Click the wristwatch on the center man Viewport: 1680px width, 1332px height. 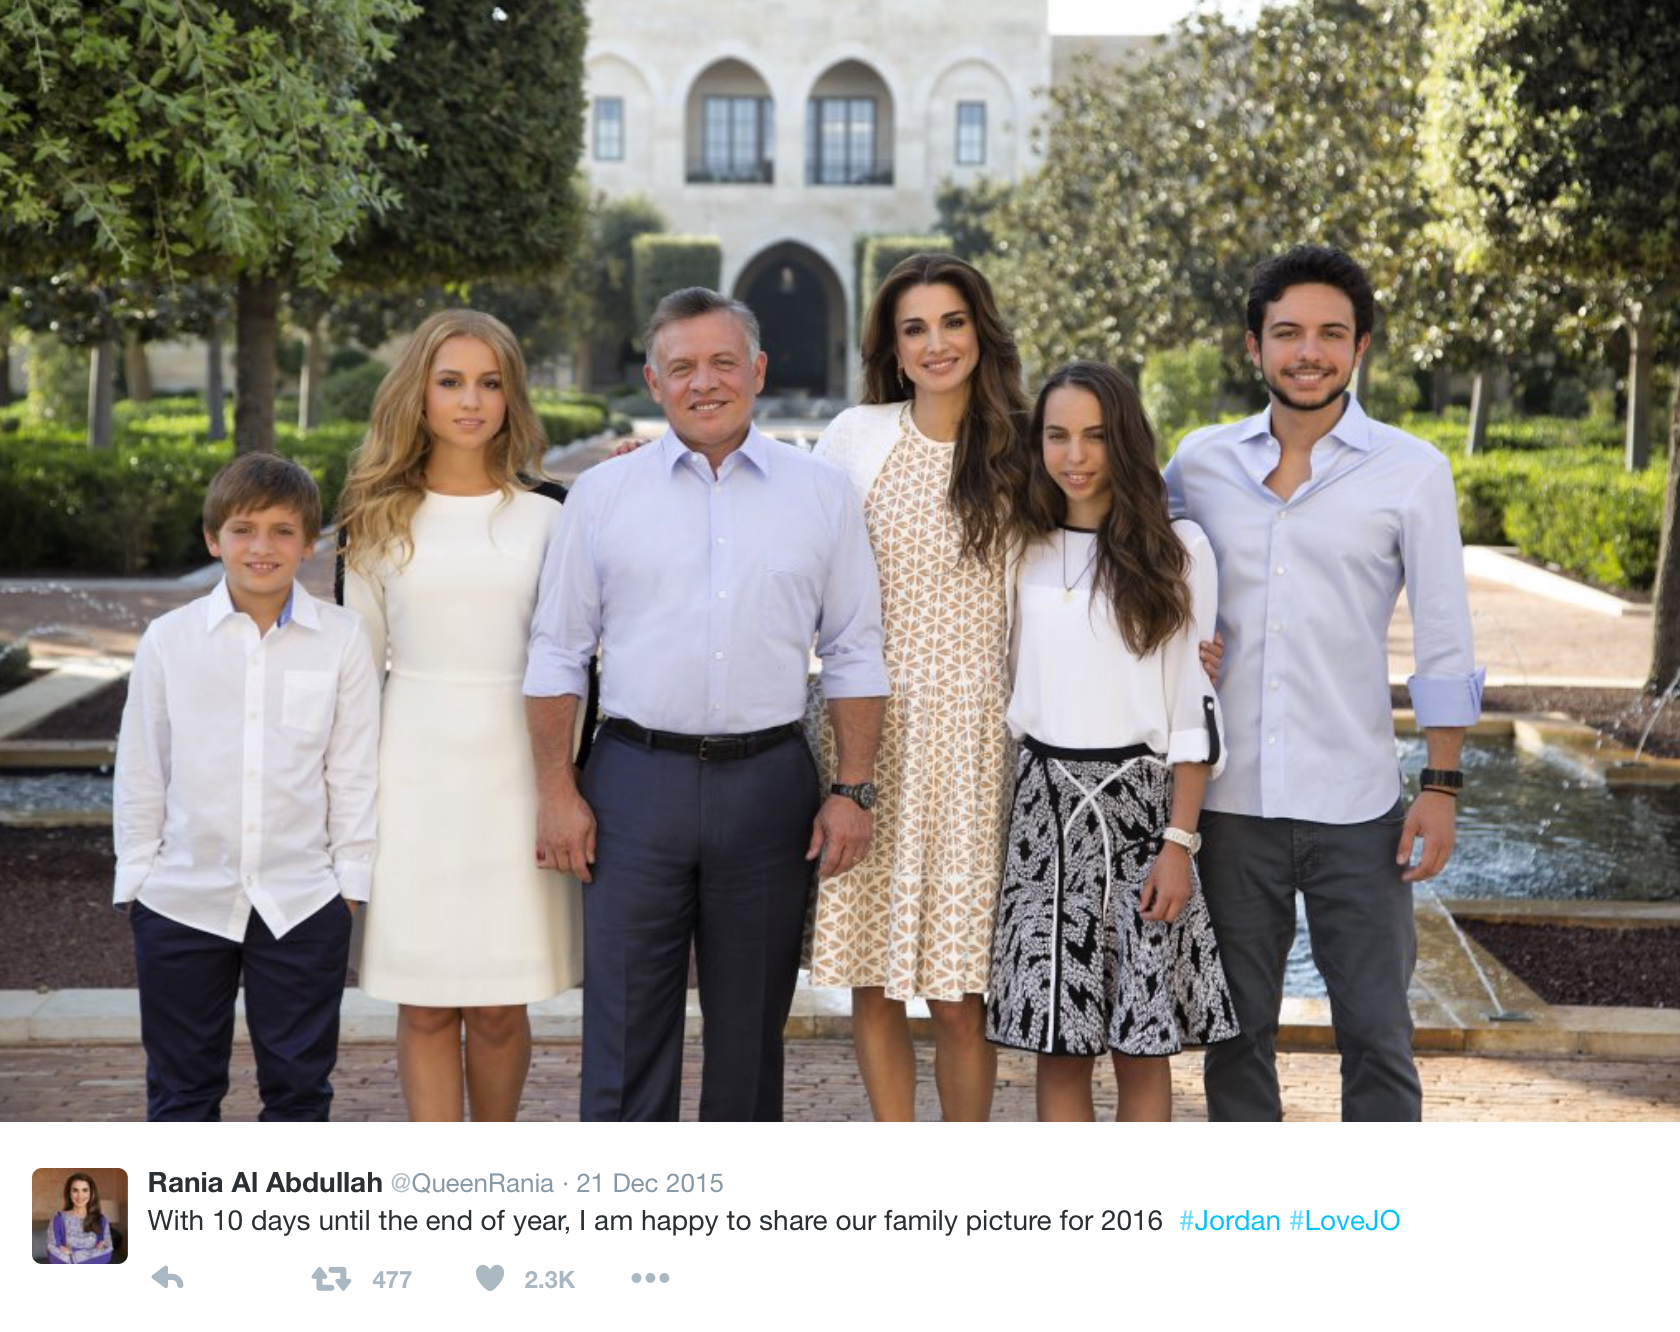pyautogui.click(x=857, y=795)
